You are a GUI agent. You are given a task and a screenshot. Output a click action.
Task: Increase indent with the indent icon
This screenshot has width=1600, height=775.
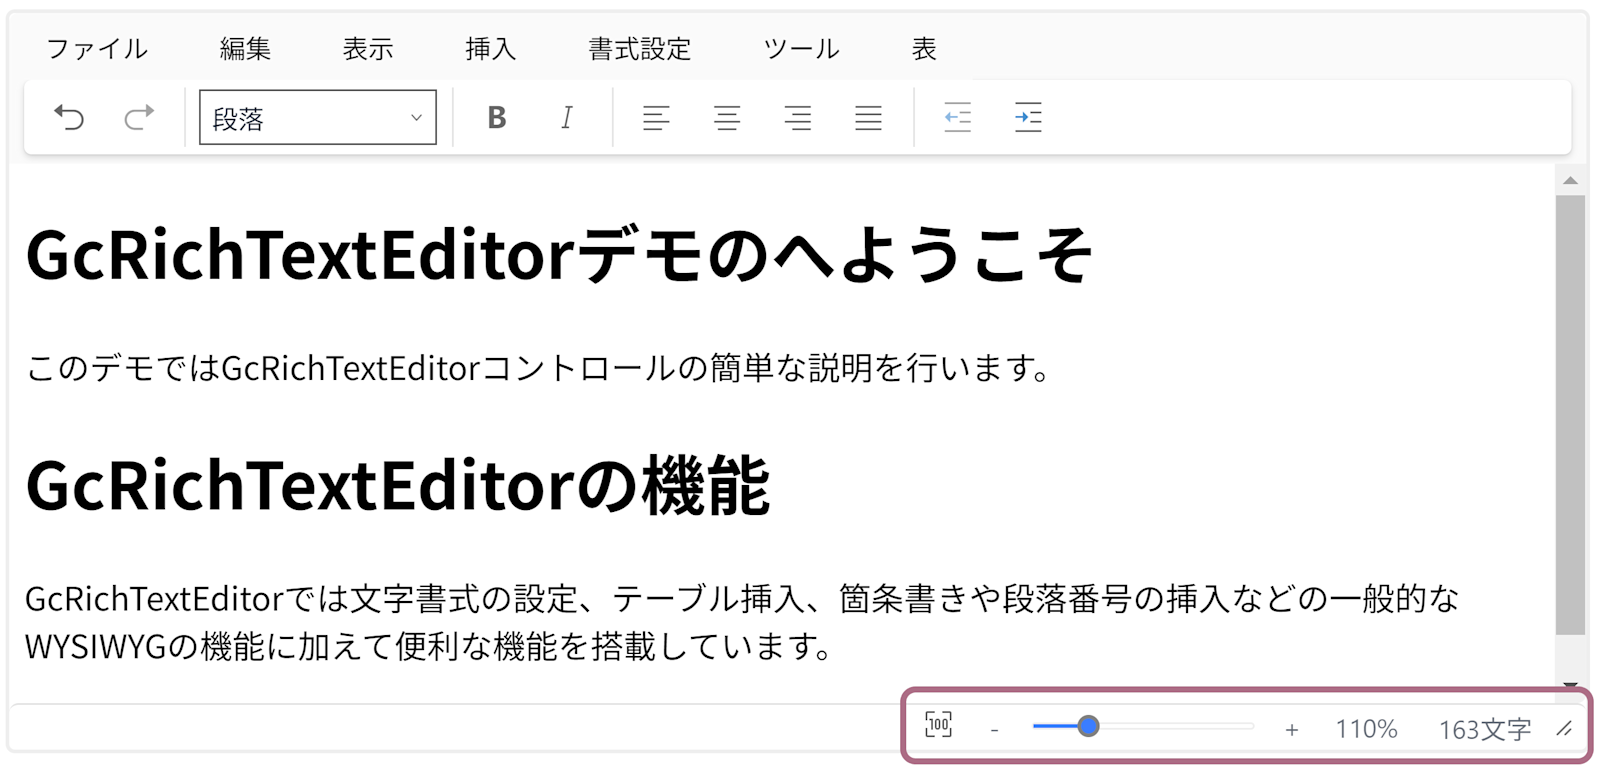click(x=1028, y=118)
